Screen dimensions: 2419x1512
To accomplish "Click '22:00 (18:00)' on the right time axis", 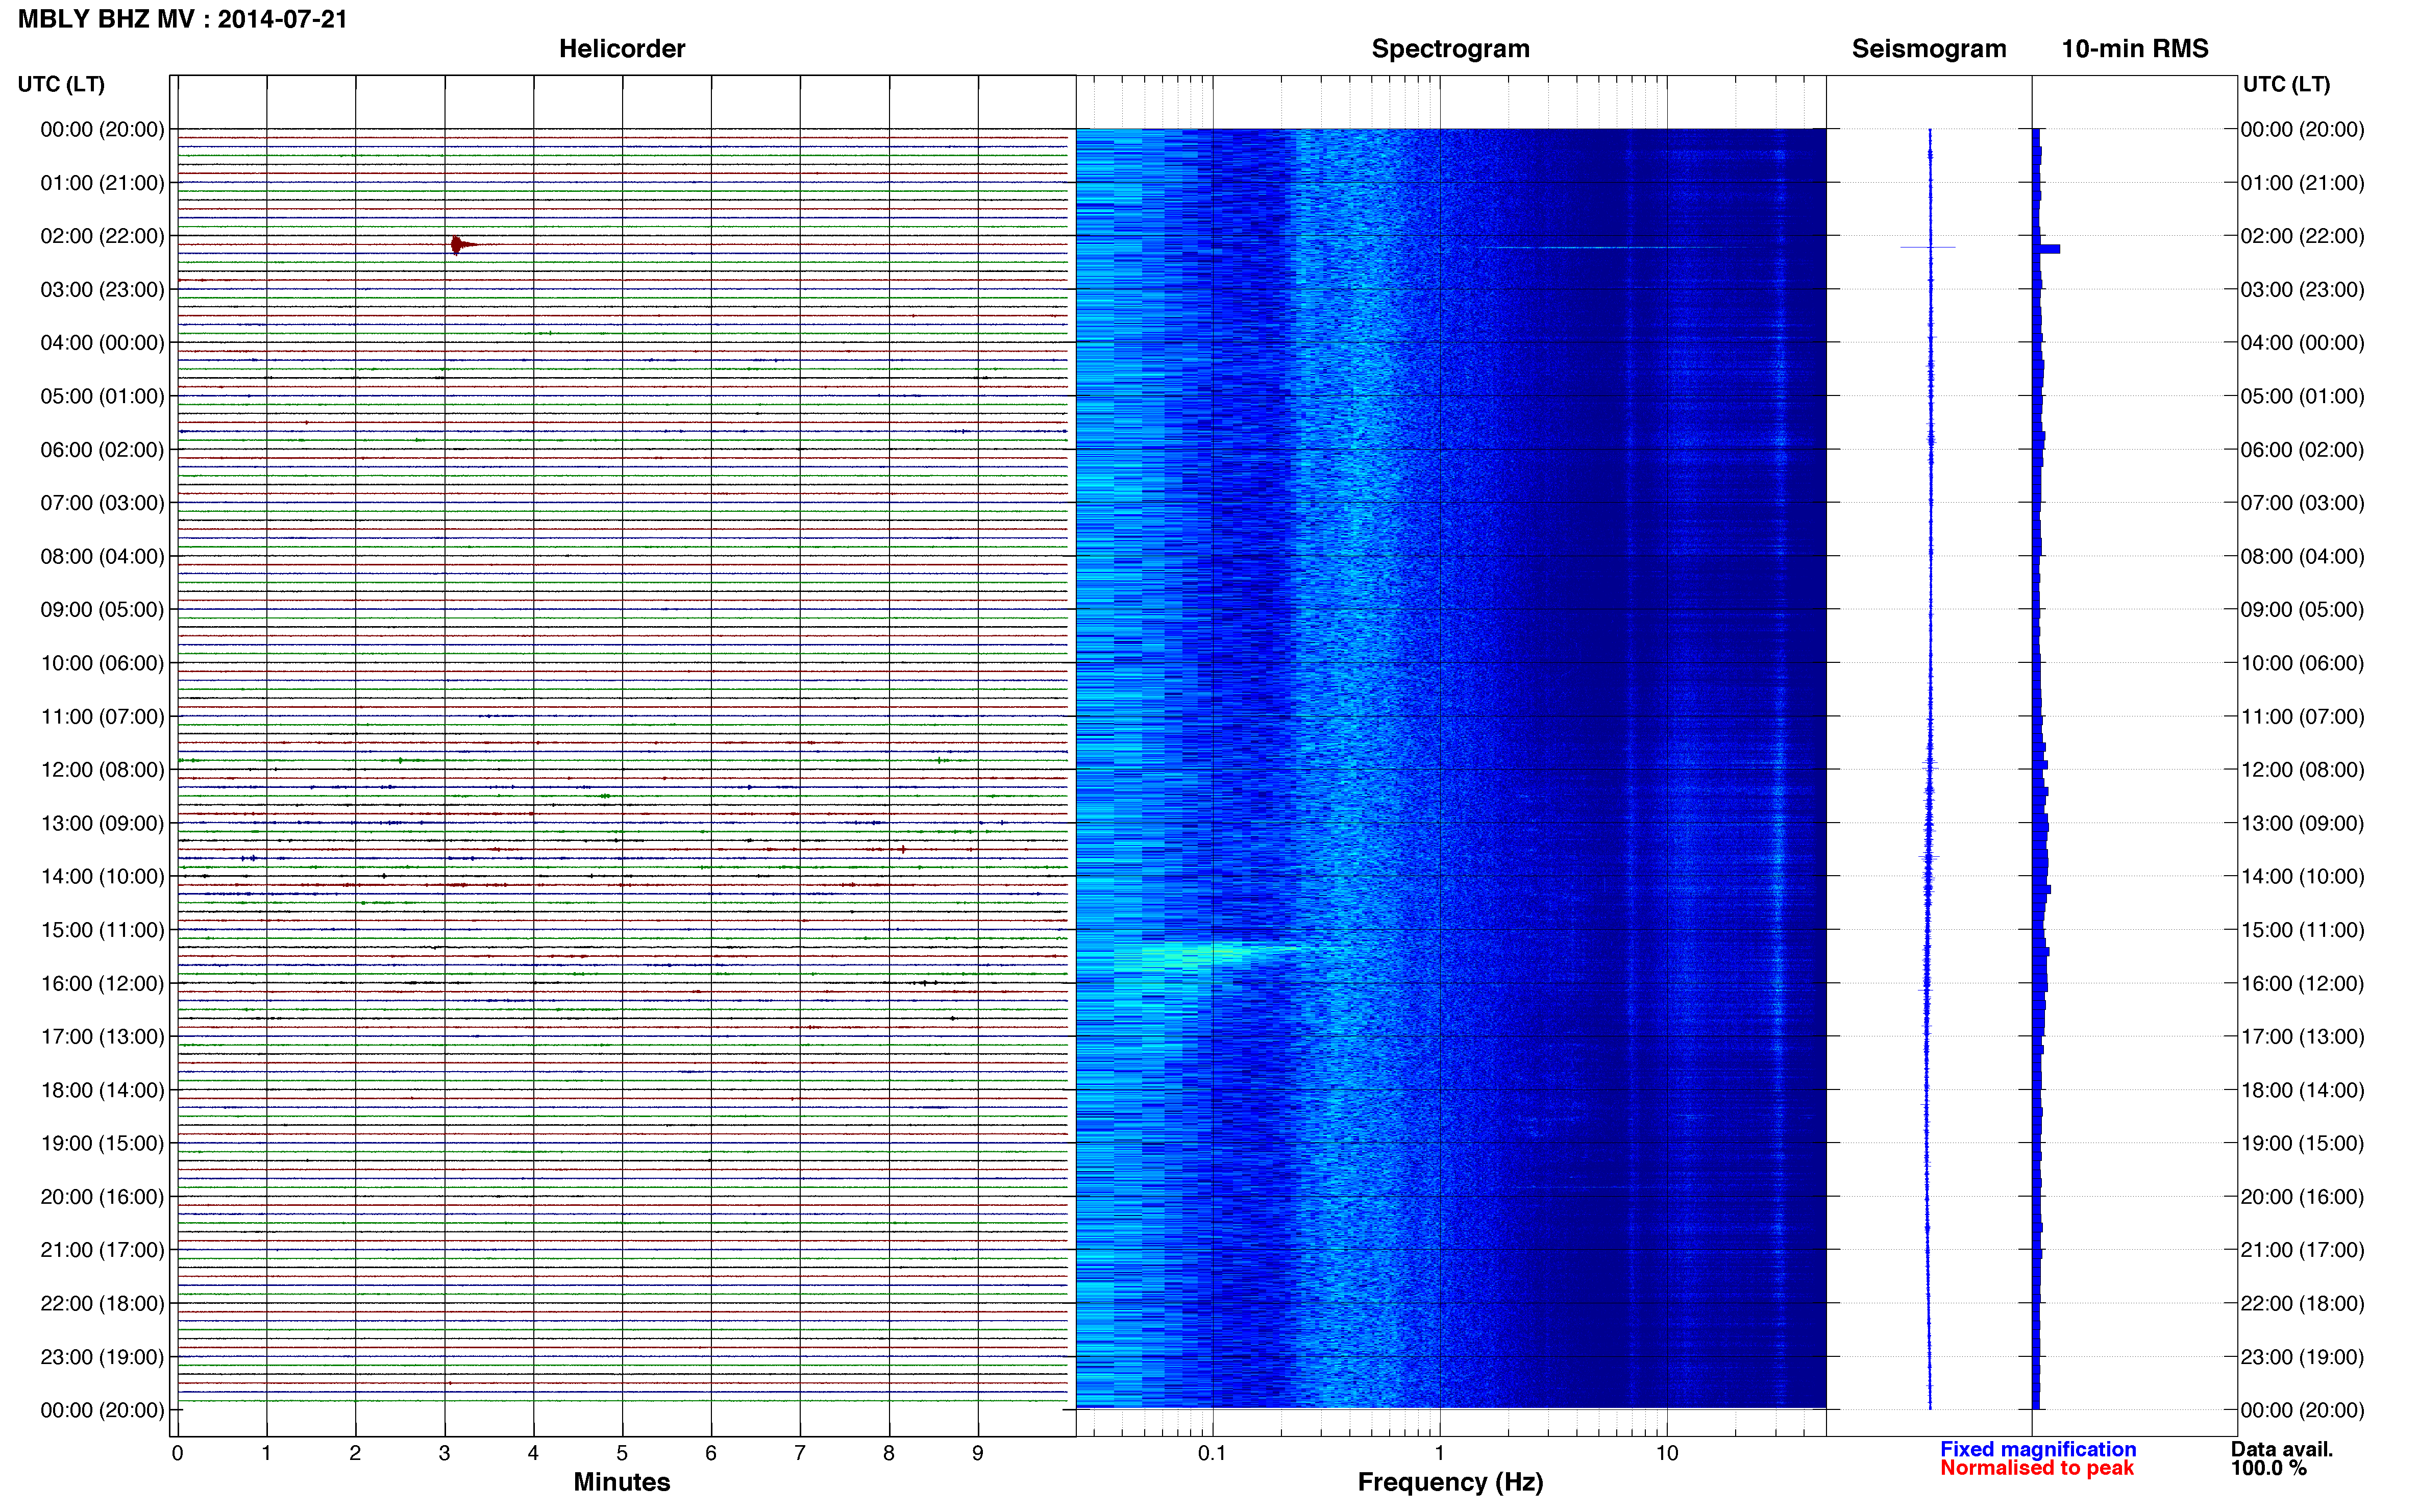I will [2302, 1304].
